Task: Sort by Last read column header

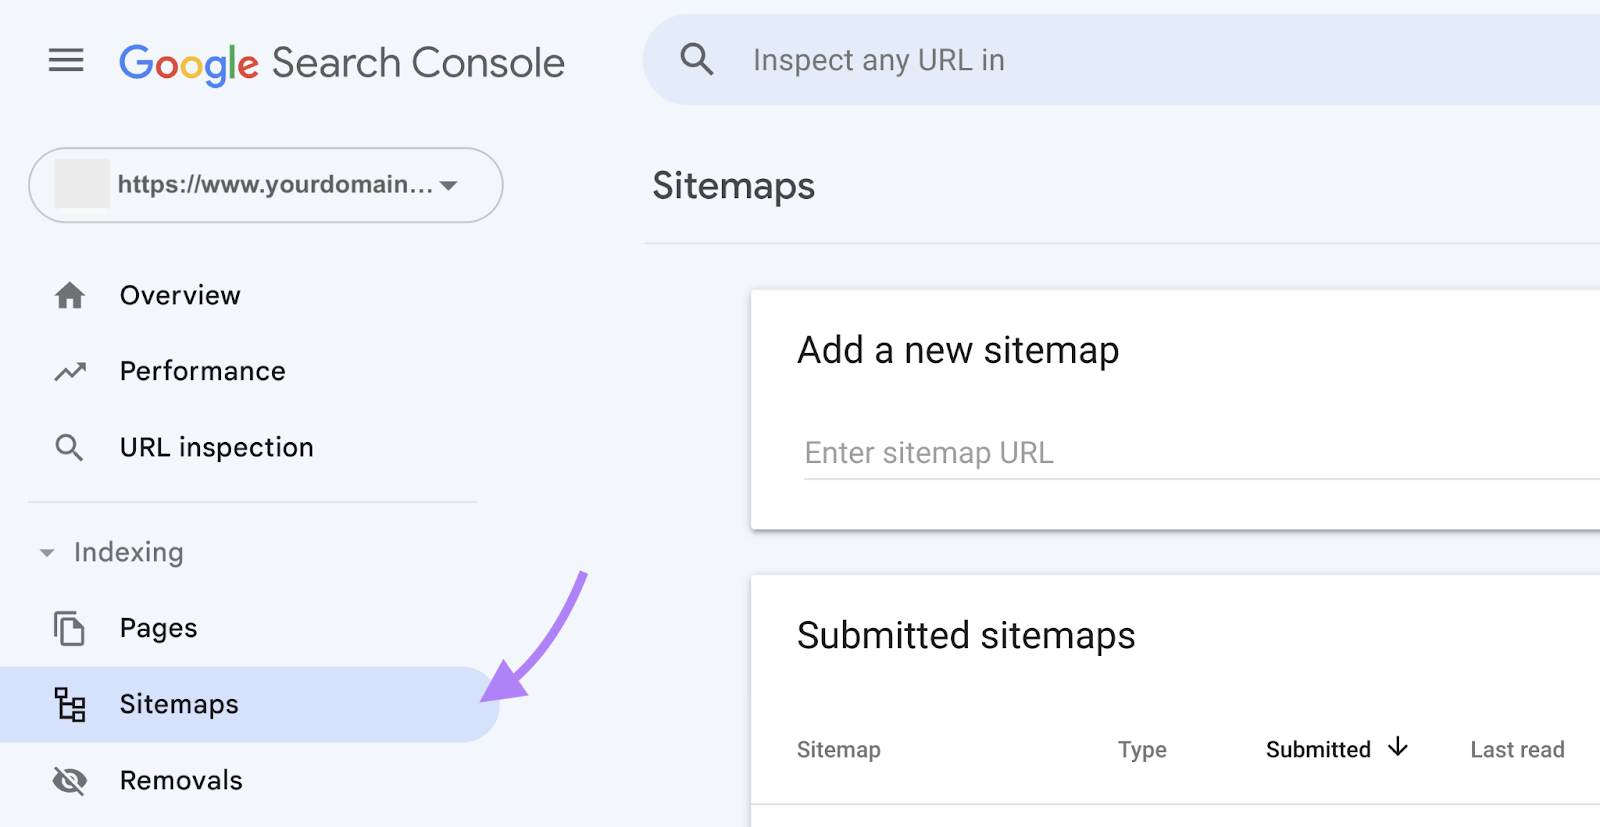Action: coord(1516,750)
